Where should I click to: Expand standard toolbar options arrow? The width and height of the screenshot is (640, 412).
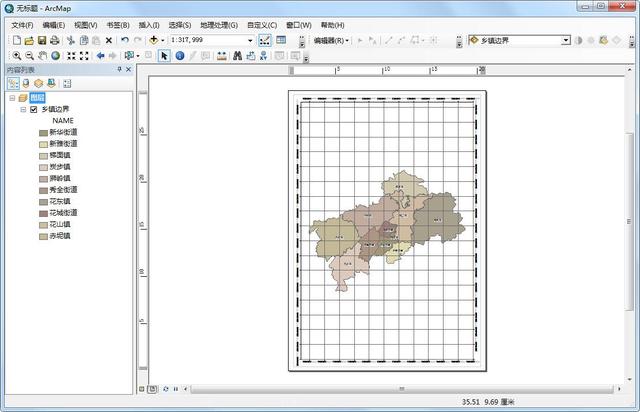pos(302,42)
